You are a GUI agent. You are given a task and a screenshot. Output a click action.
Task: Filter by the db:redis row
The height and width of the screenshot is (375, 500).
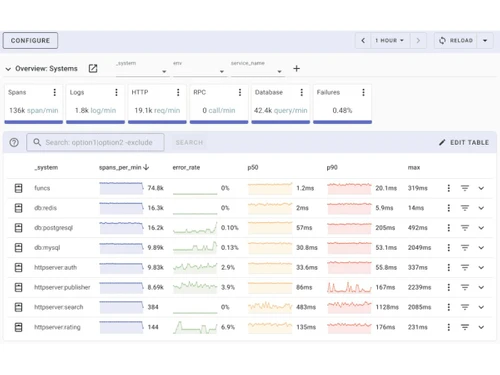point(465,208)
